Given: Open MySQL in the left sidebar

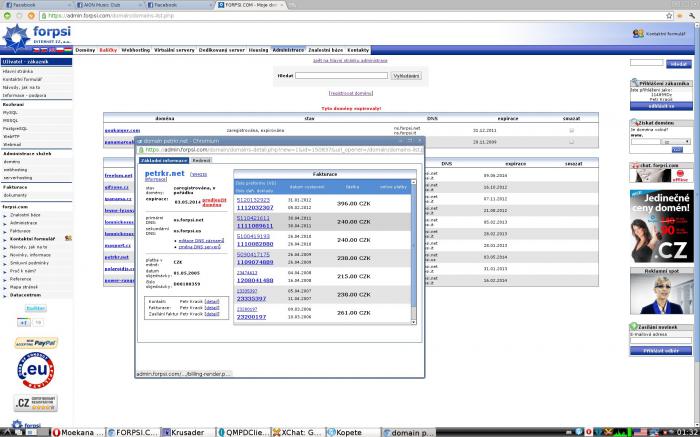Looking at the screenshot, I should pos(11,112).
